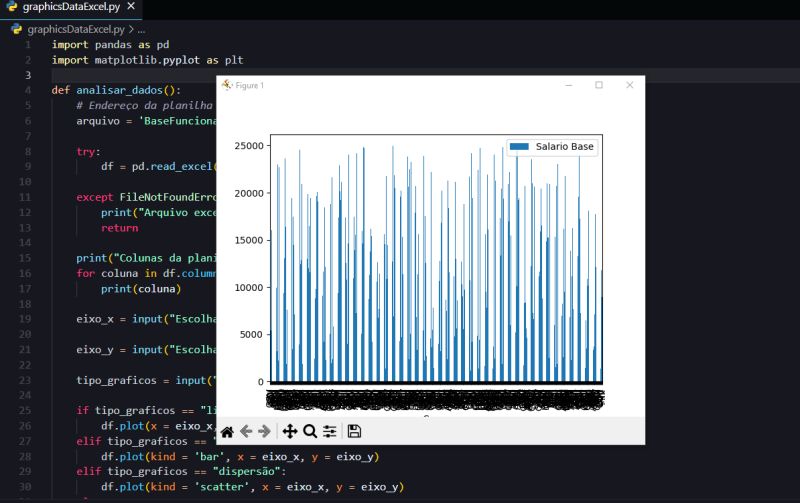The width and height of the screenshot is (800, 503).
Task: Click the bar chart plot area
Action: click(x=436, y=259)
